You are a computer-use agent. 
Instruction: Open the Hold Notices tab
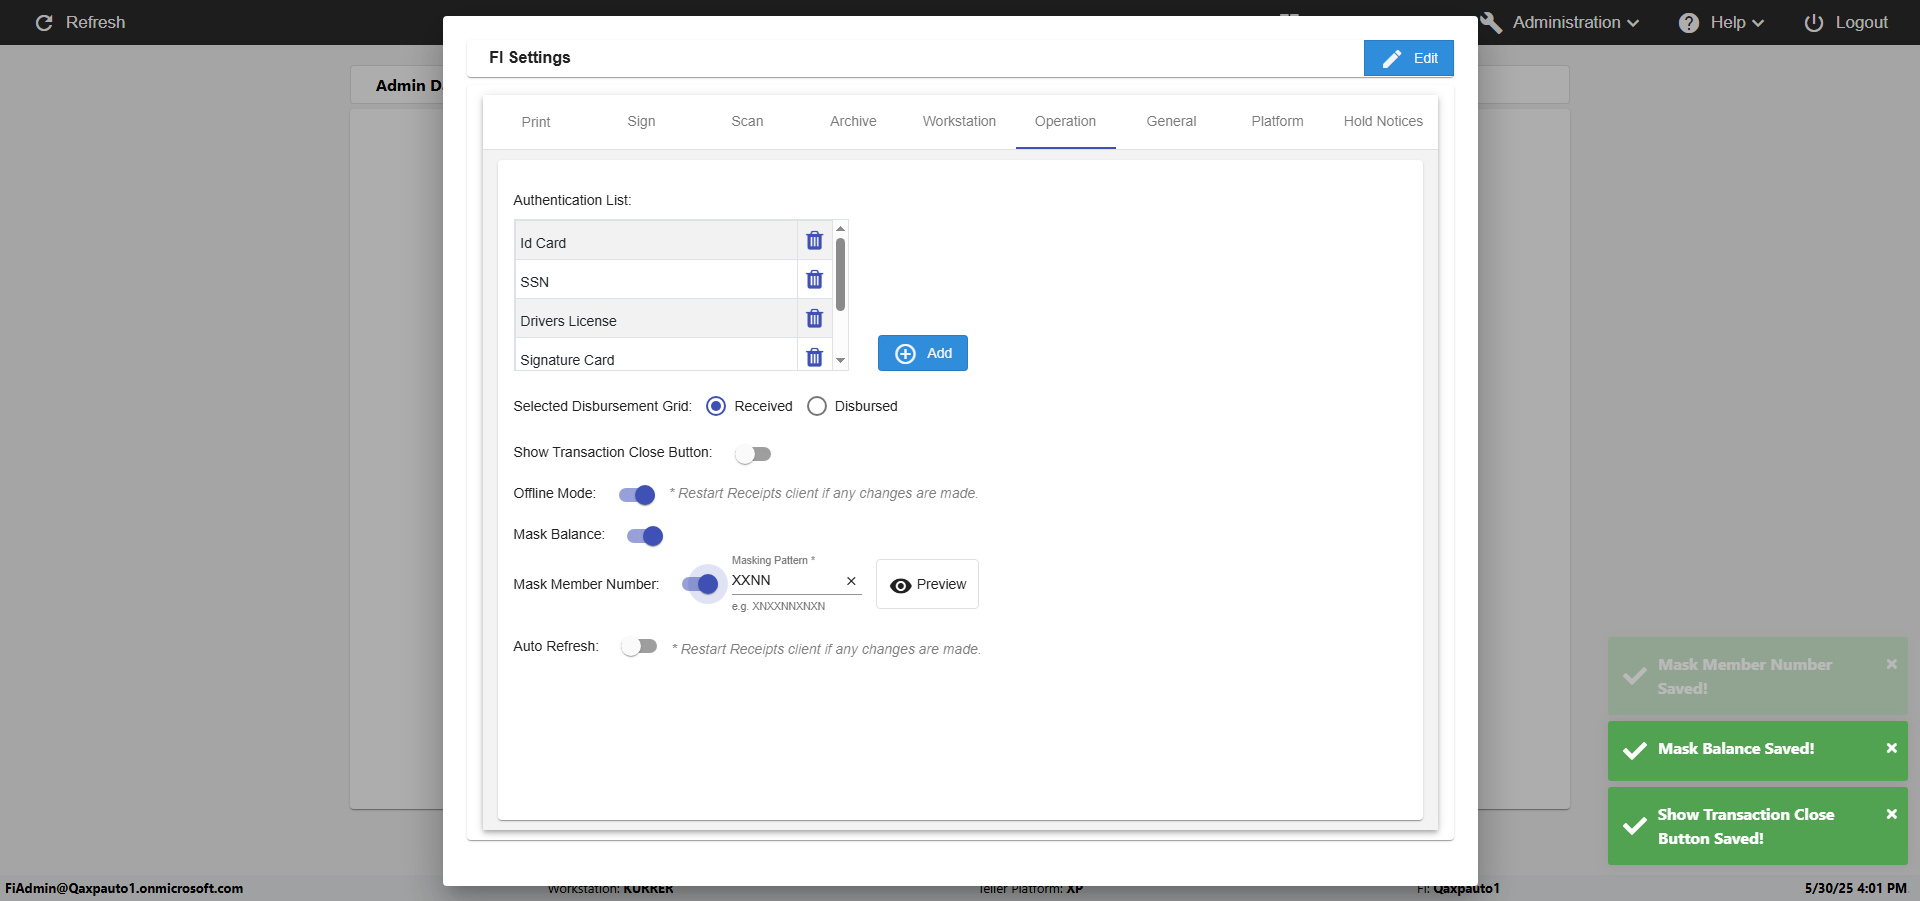click(1383, 121)
